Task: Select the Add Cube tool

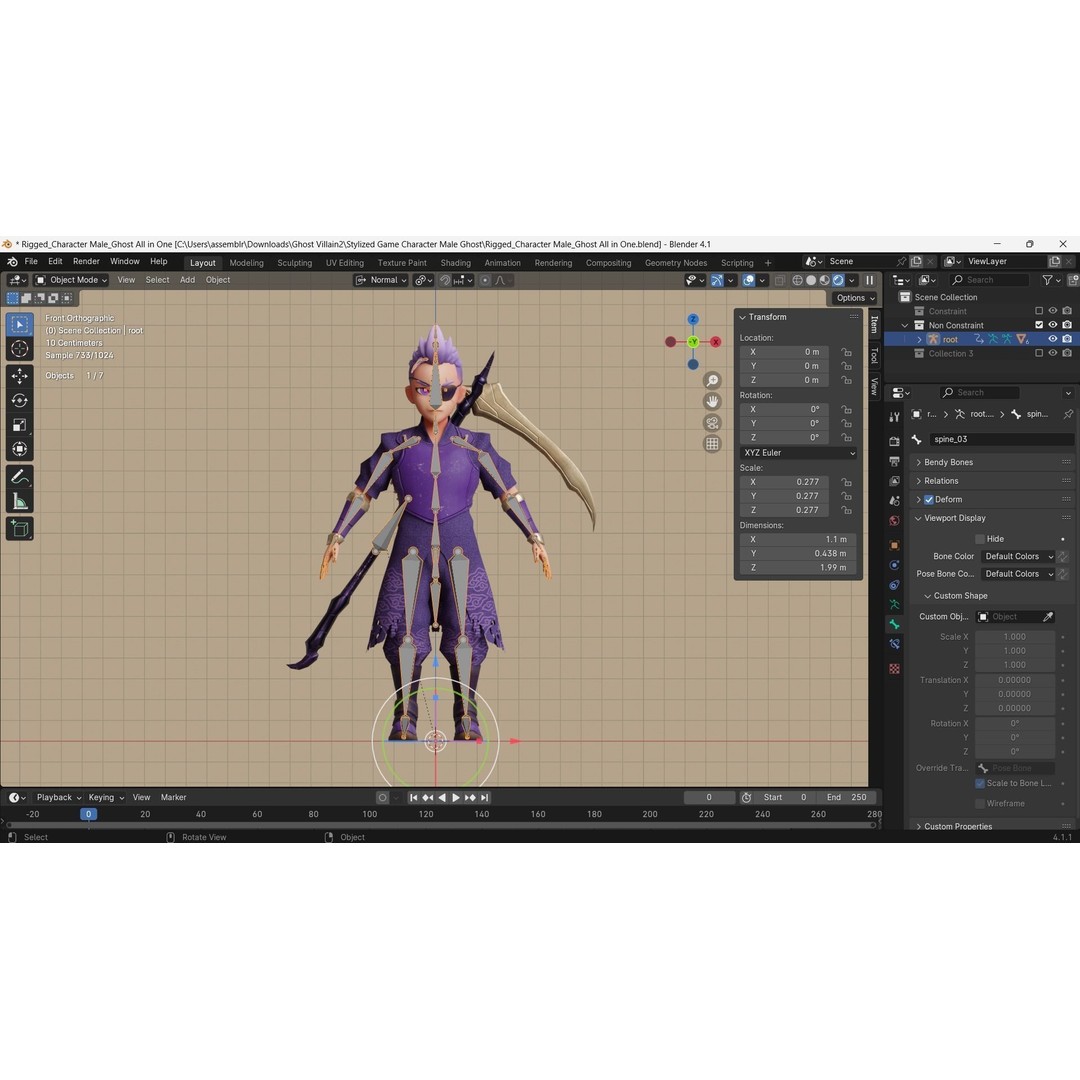Action: click(19, 528)
